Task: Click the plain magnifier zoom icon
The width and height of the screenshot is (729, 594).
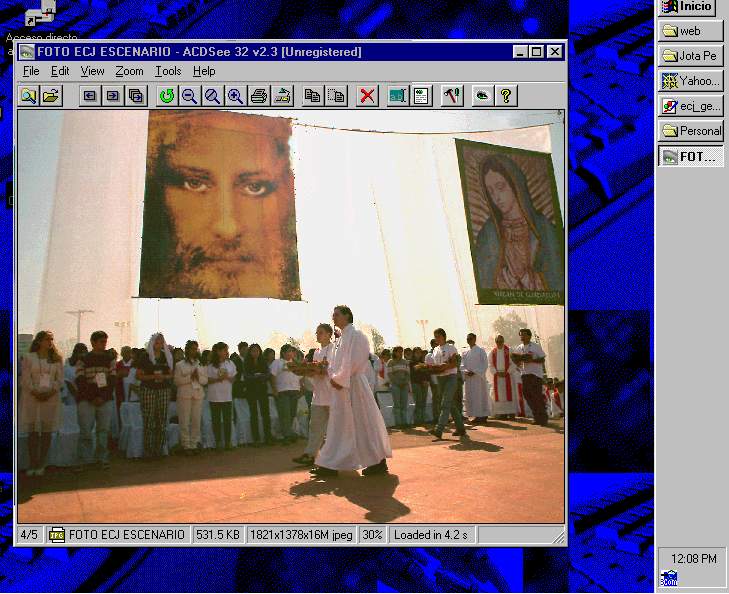Action: coord(212,96)
